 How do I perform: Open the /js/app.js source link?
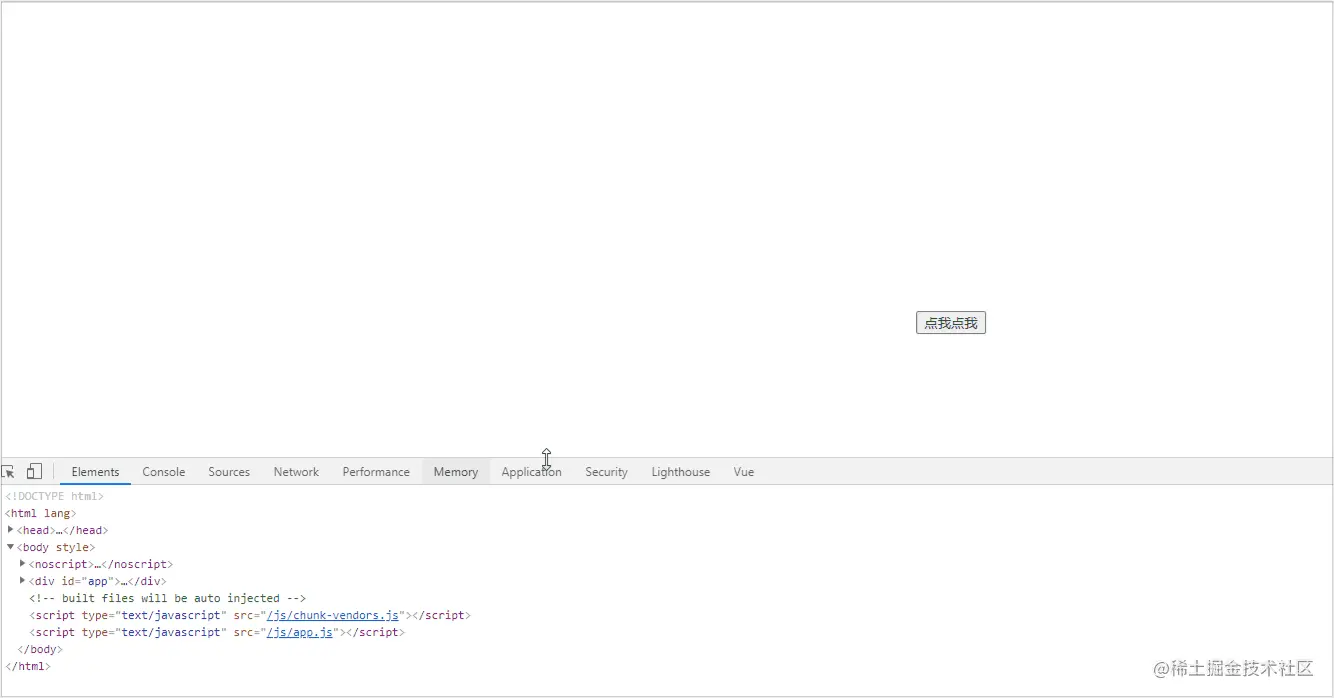coord(300,632)
